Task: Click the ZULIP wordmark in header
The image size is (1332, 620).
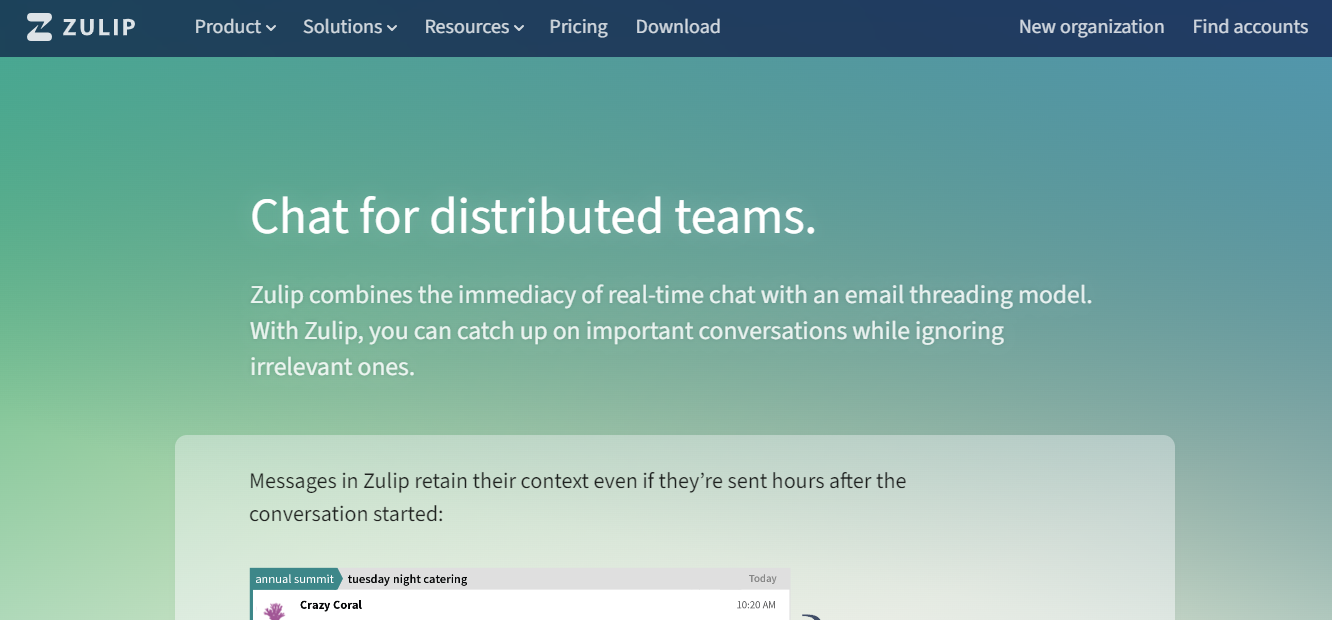Action: pos(99,27)
